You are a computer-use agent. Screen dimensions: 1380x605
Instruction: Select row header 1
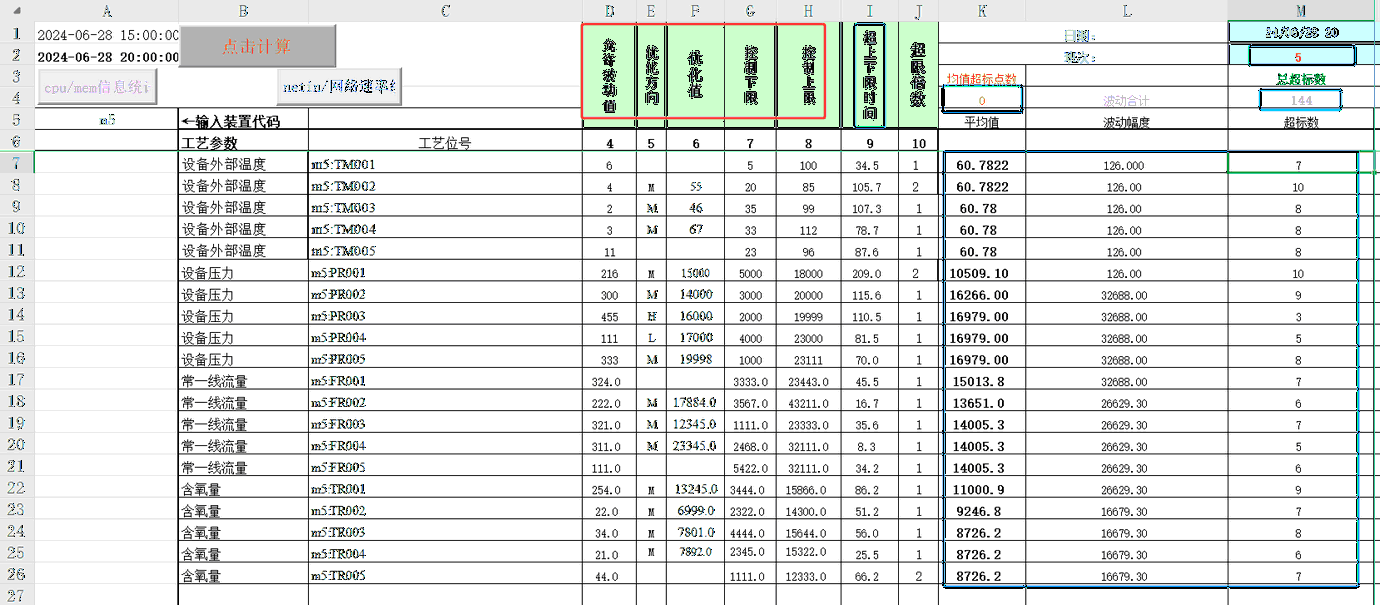click(17, 33)
